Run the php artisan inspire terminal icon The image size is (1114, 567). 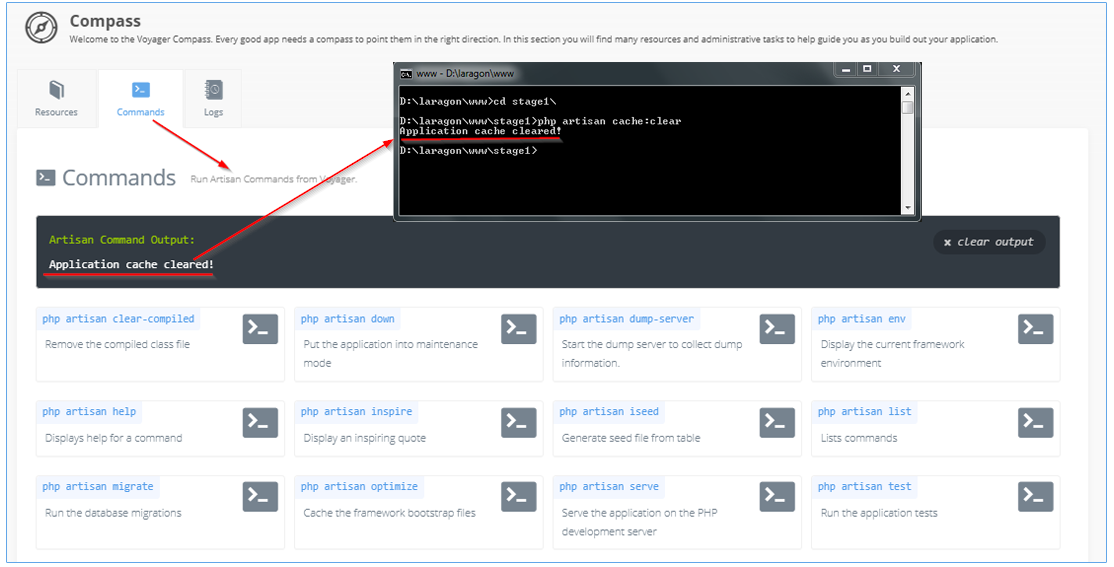click(x=518, y=422)
